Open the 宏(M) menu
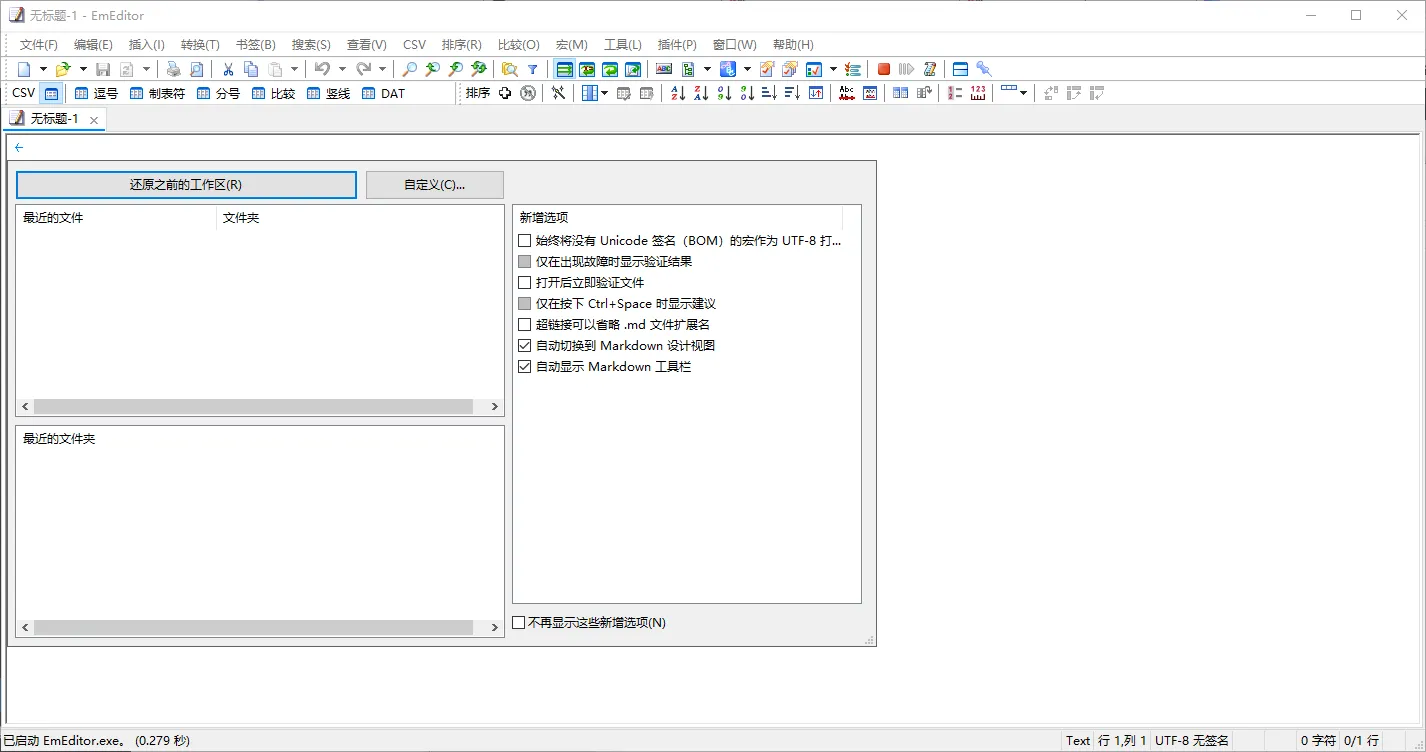The image size is (1426, 752). [x=570, y=44]
